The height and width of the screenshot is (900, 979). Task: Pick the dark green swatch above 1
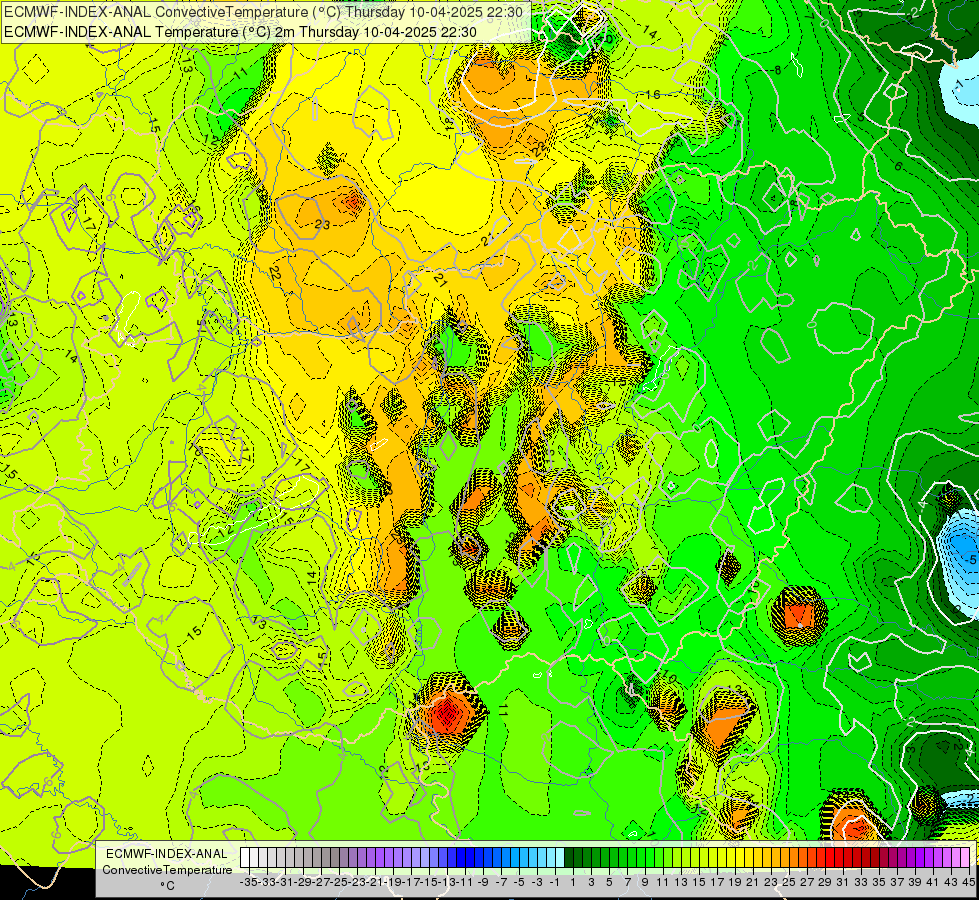[x=569, y=857]
